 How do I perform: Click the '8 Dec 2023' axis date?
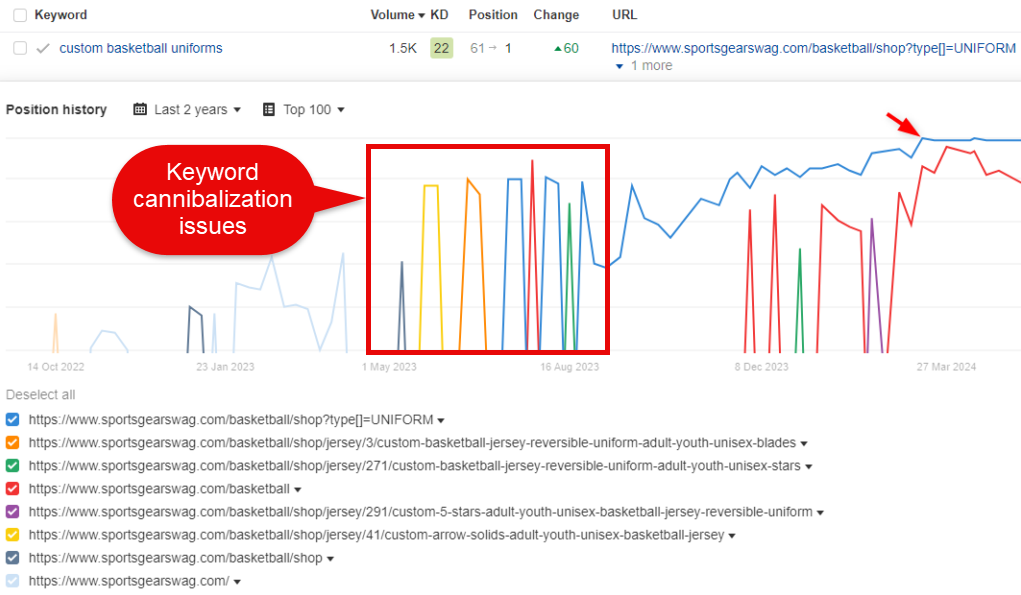(x=762, y=367)
